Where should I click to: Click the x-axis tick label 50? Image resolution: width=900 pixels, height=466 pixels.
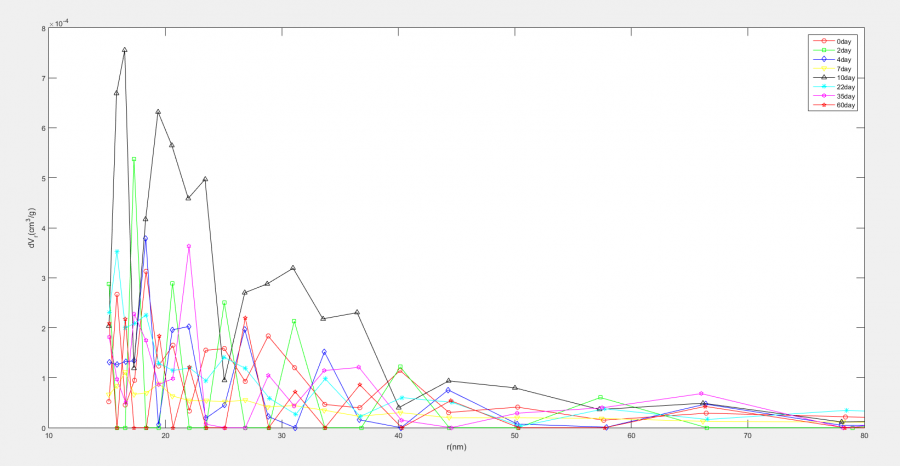(515, 436)
